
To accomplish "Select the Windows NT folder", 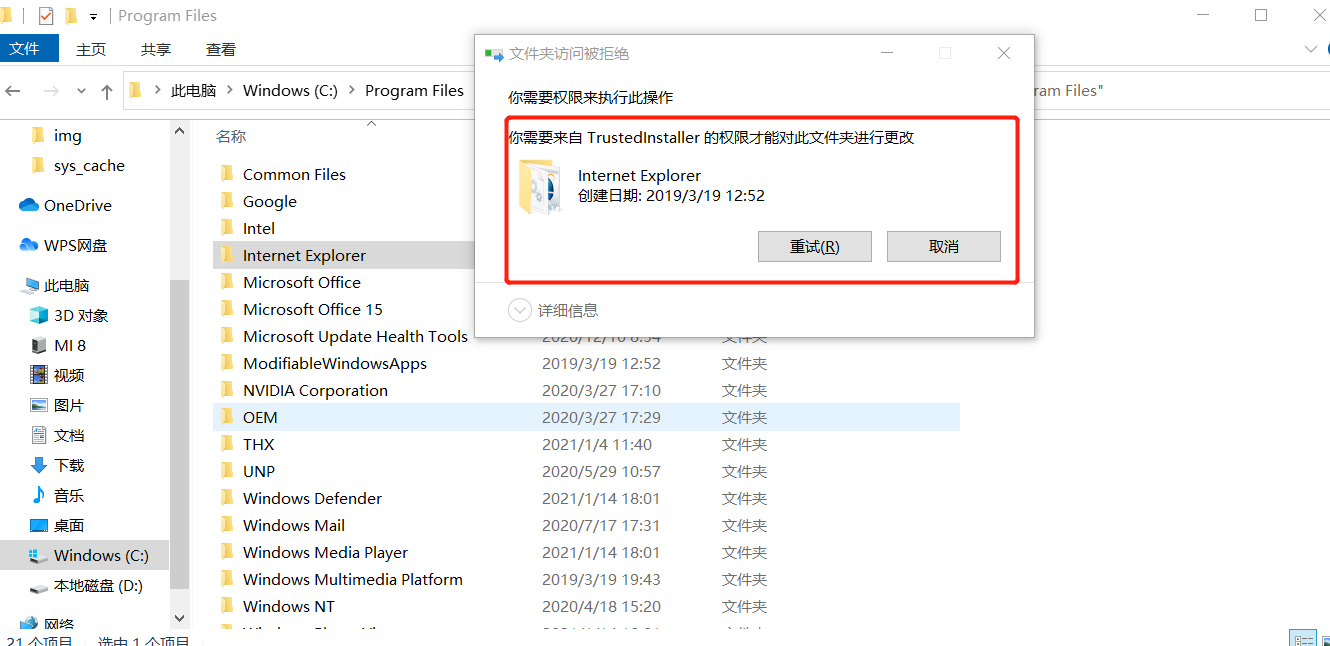I will click(289, 606).
